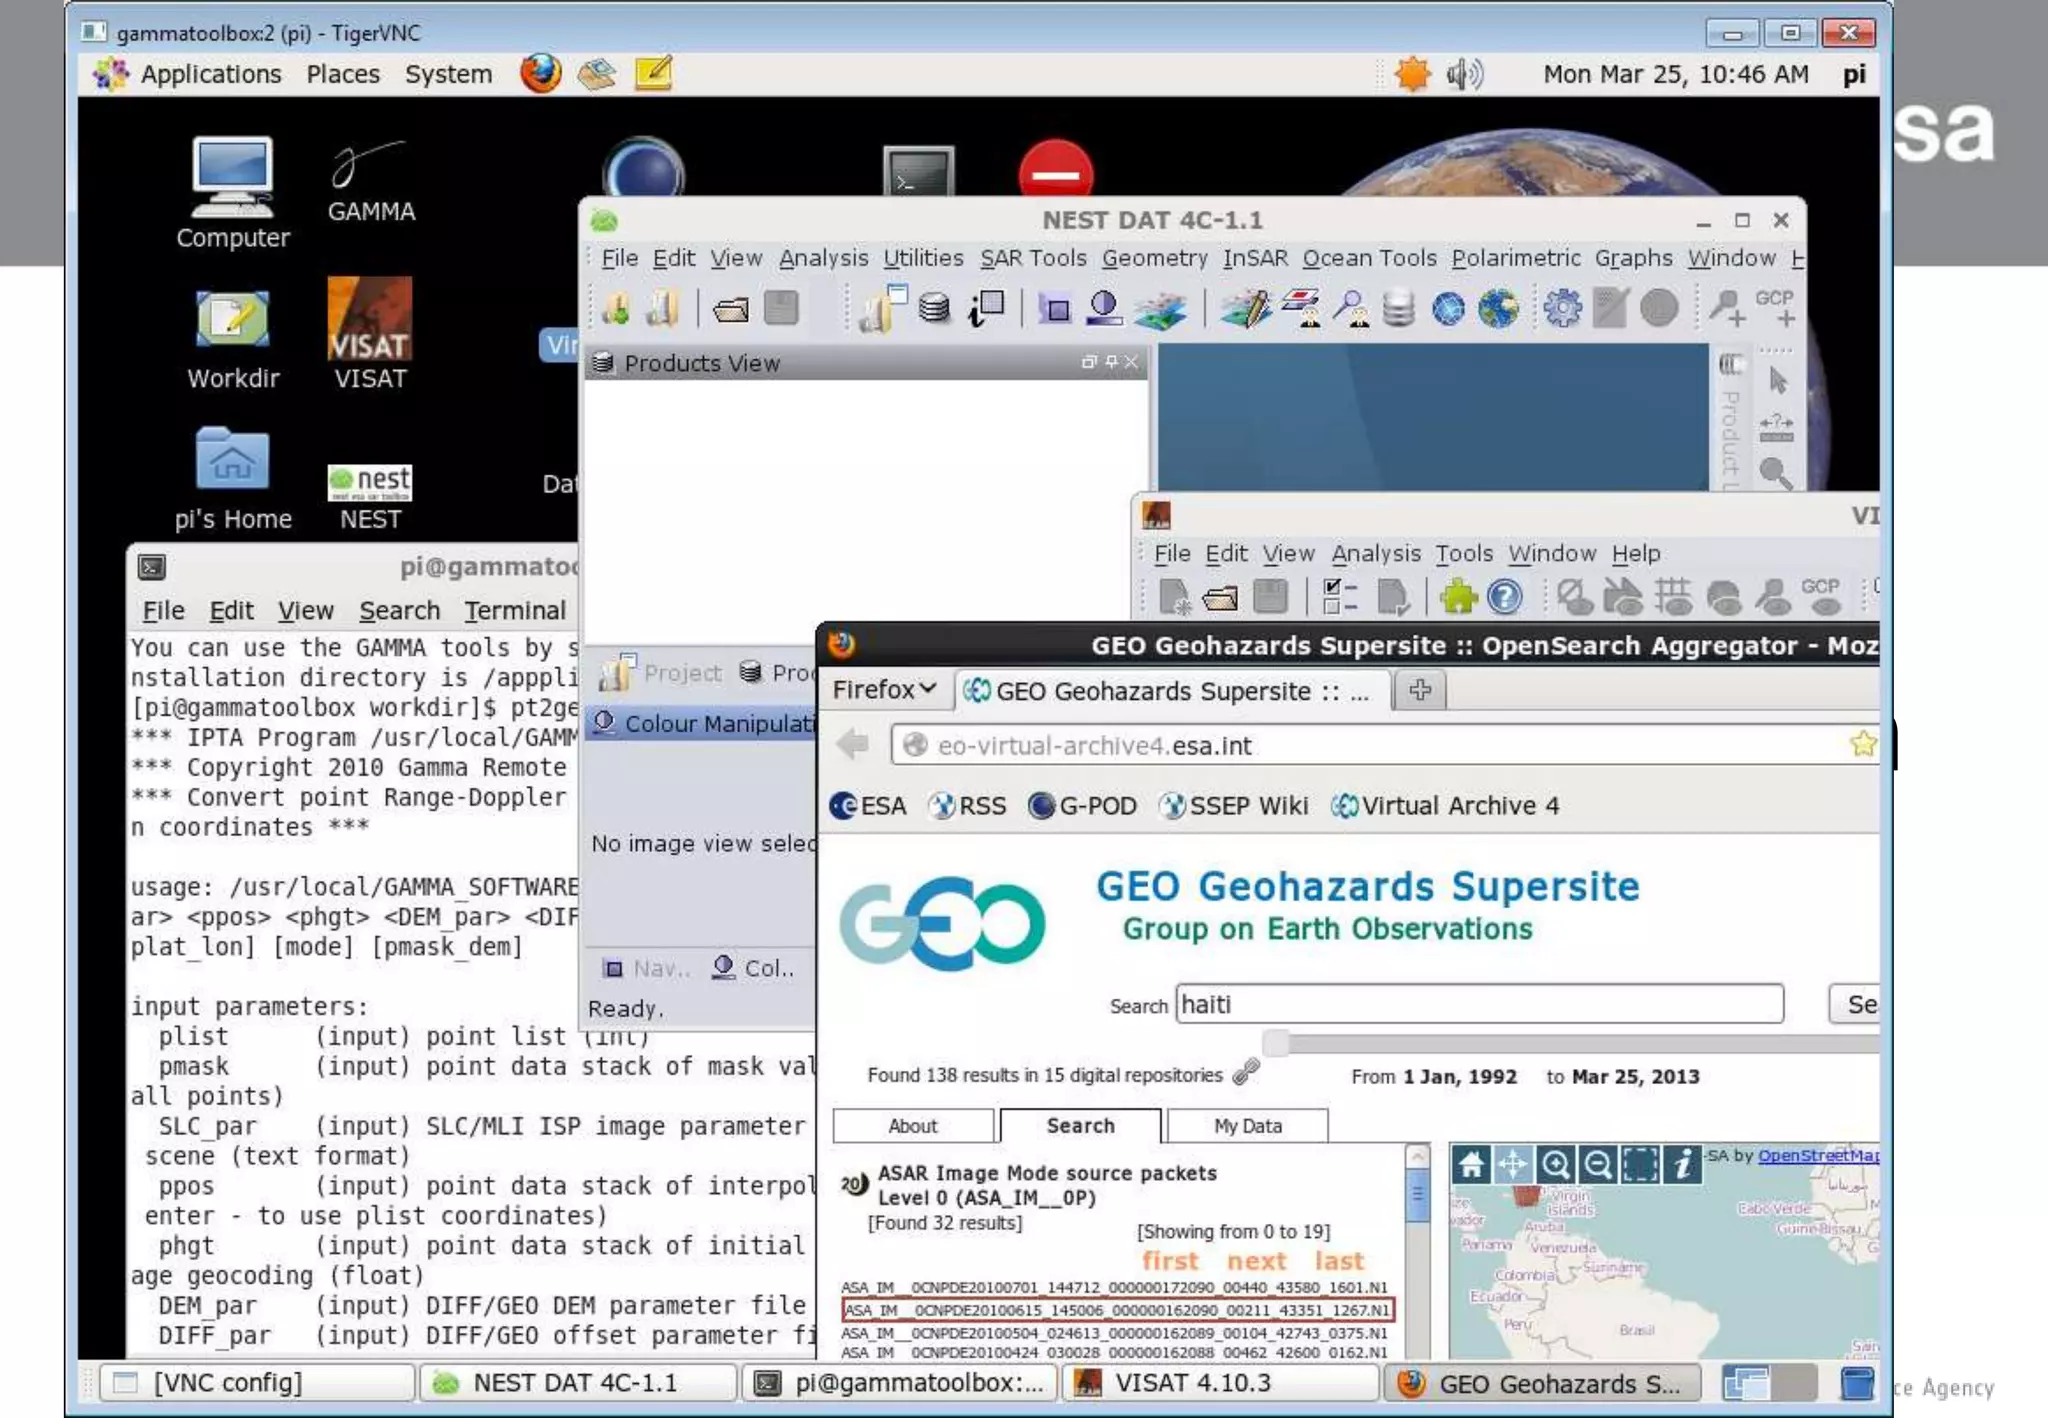This screenshot has height=1418, width=2048.
Task: Switch to the My Data tab
Action: click(x=1247, y=1126)
